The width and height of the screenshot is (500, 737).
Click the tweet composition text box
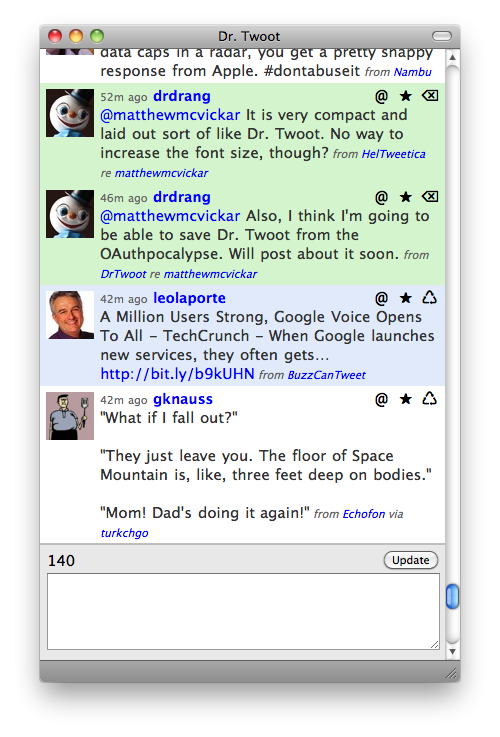243,611
